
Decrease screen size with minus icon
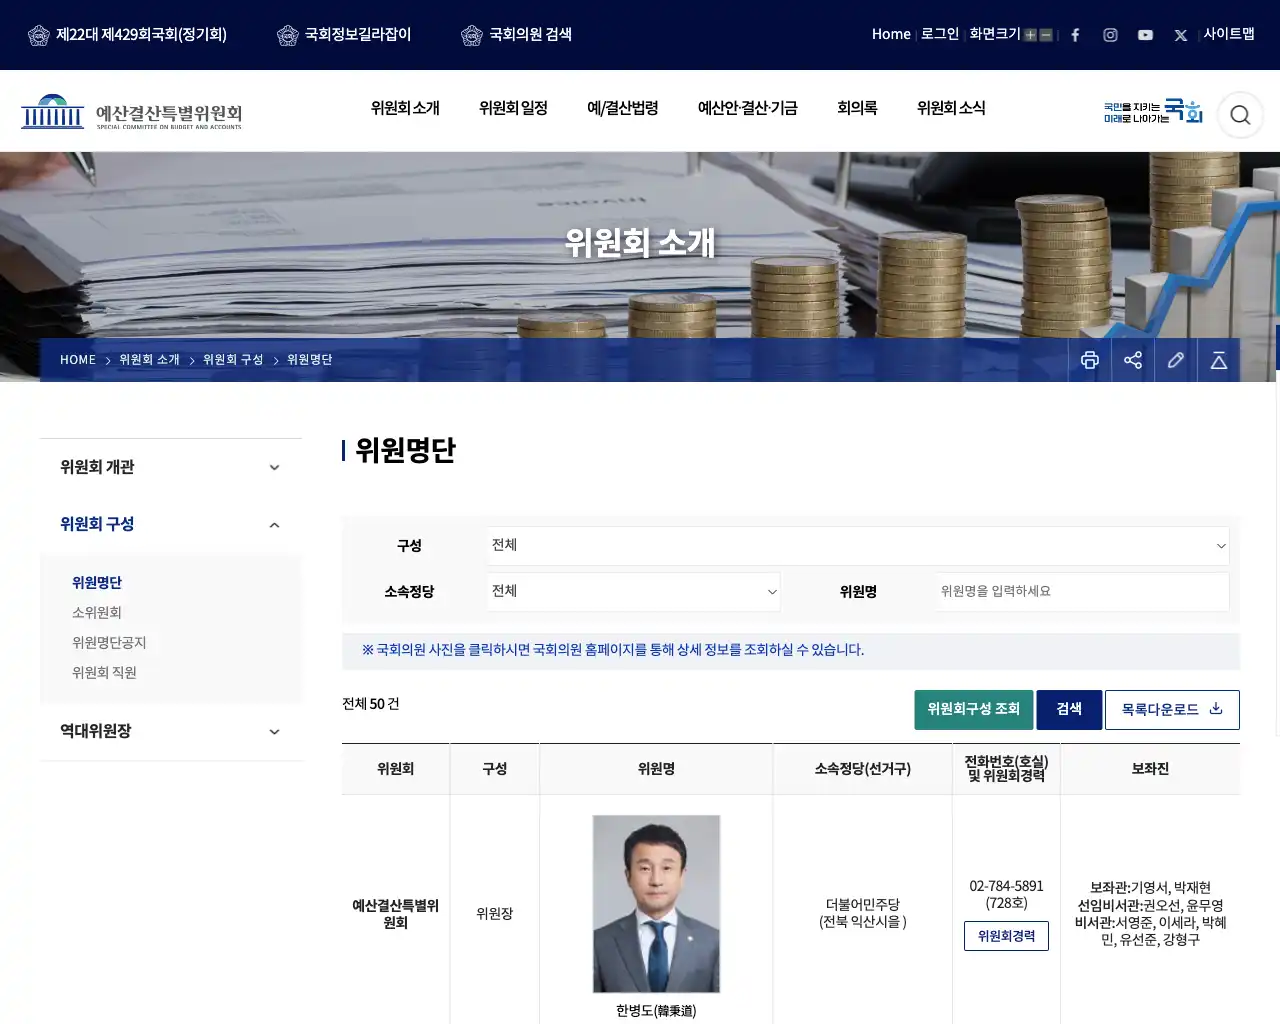[1046, 35]
